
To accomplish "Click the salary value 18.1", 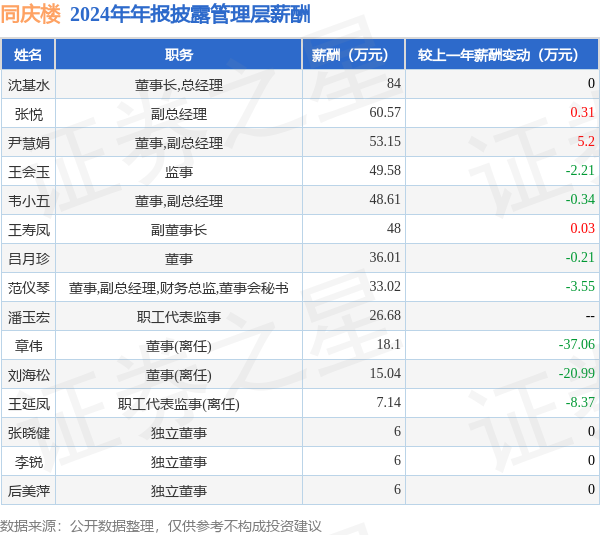I will [x=389, y=344].
